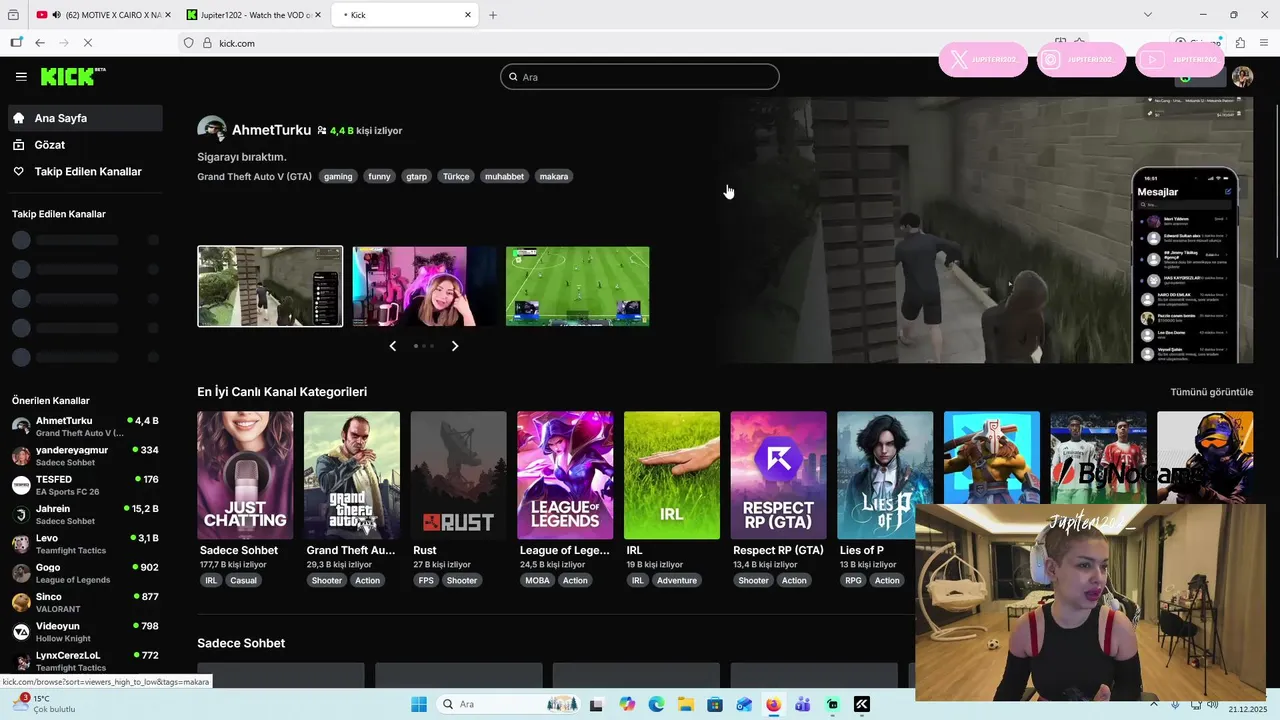
Task: Open the Just Chatting category card
Action: [245, 475]
